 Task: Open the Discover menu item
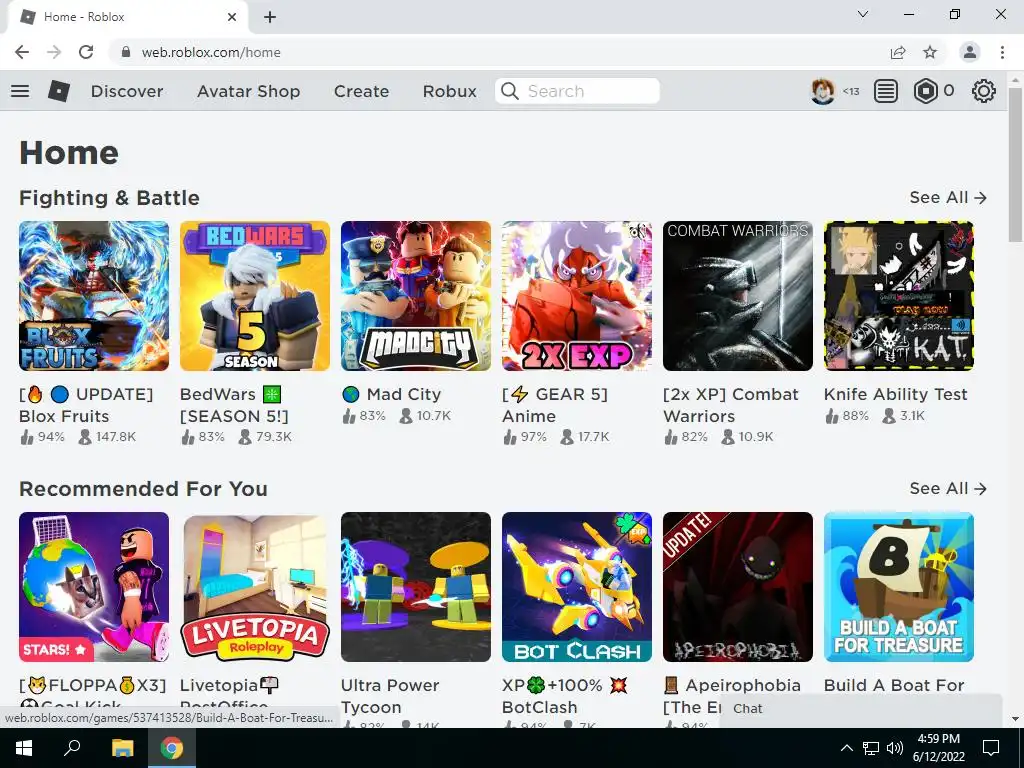click(127, 91)
